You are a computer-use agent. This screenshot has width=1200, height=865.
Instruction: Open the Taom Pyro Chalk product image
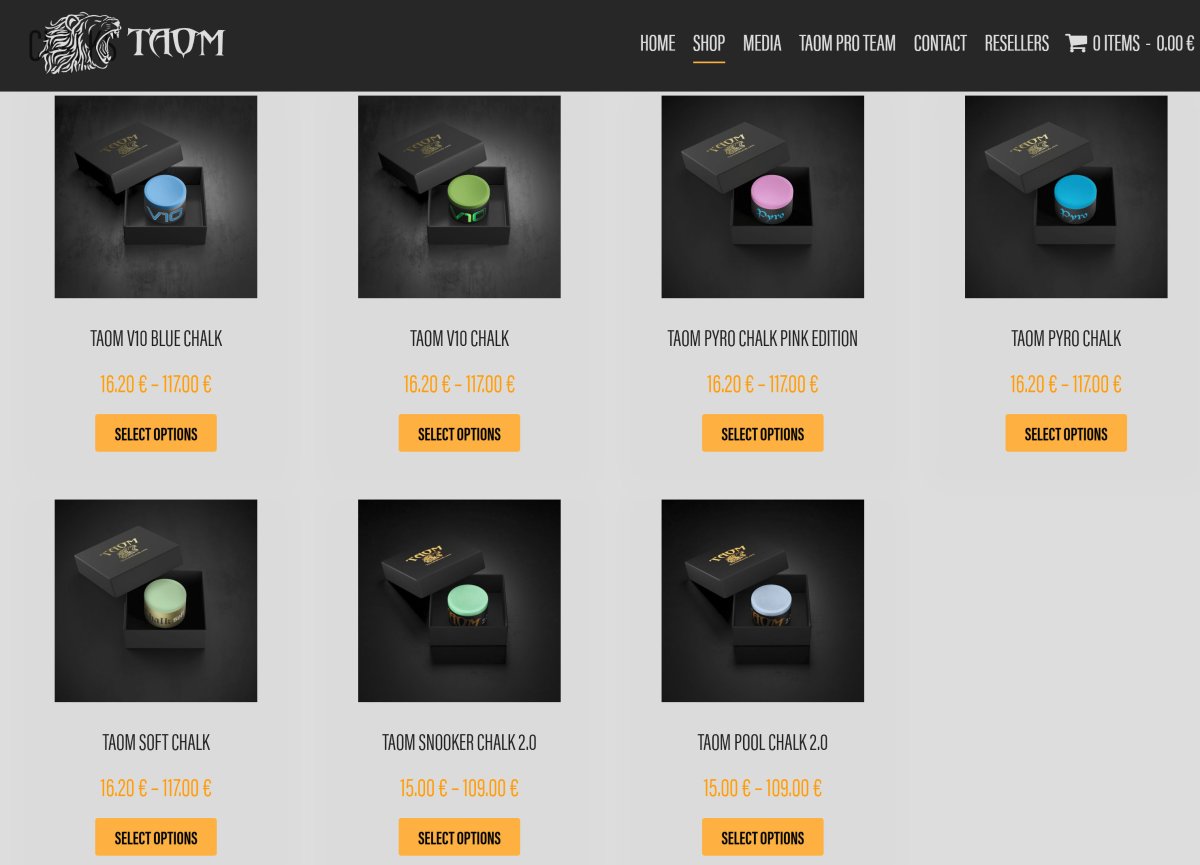[1066, 197]
